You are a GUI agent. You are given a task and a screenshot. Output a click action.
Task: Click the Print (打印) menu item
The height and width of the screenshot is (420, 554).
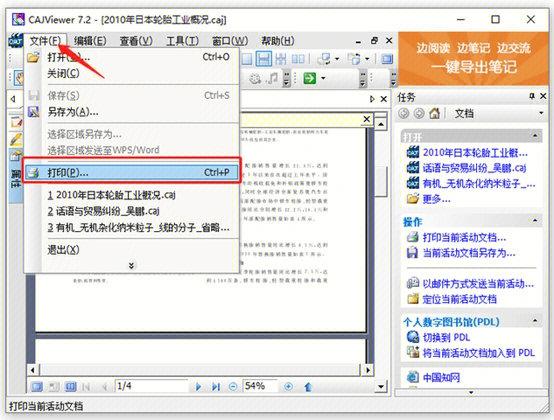[132, 173]
